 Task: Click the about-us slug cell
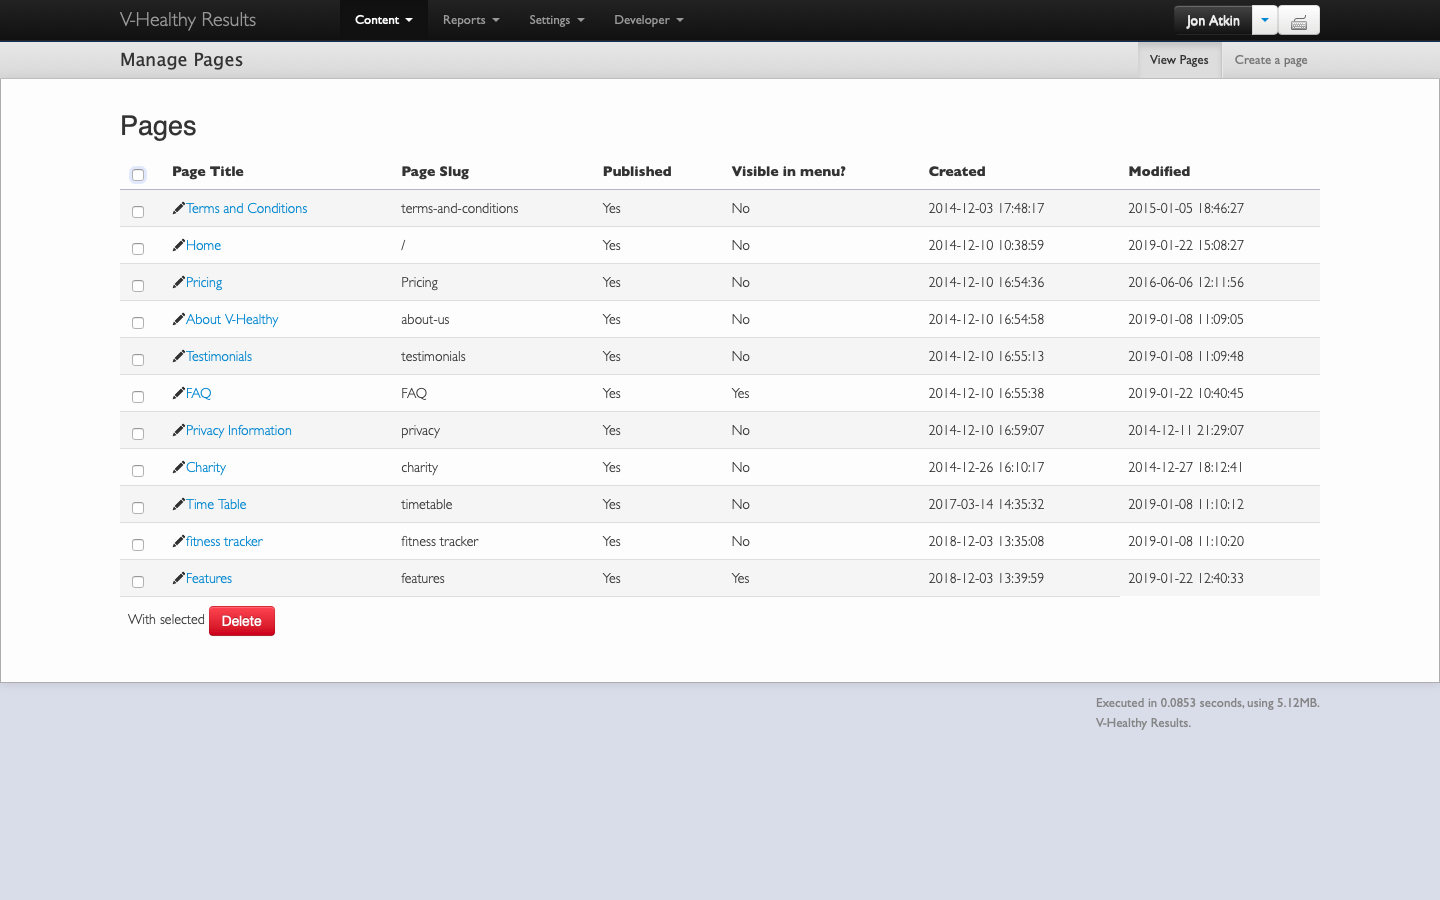pos(425,319)
